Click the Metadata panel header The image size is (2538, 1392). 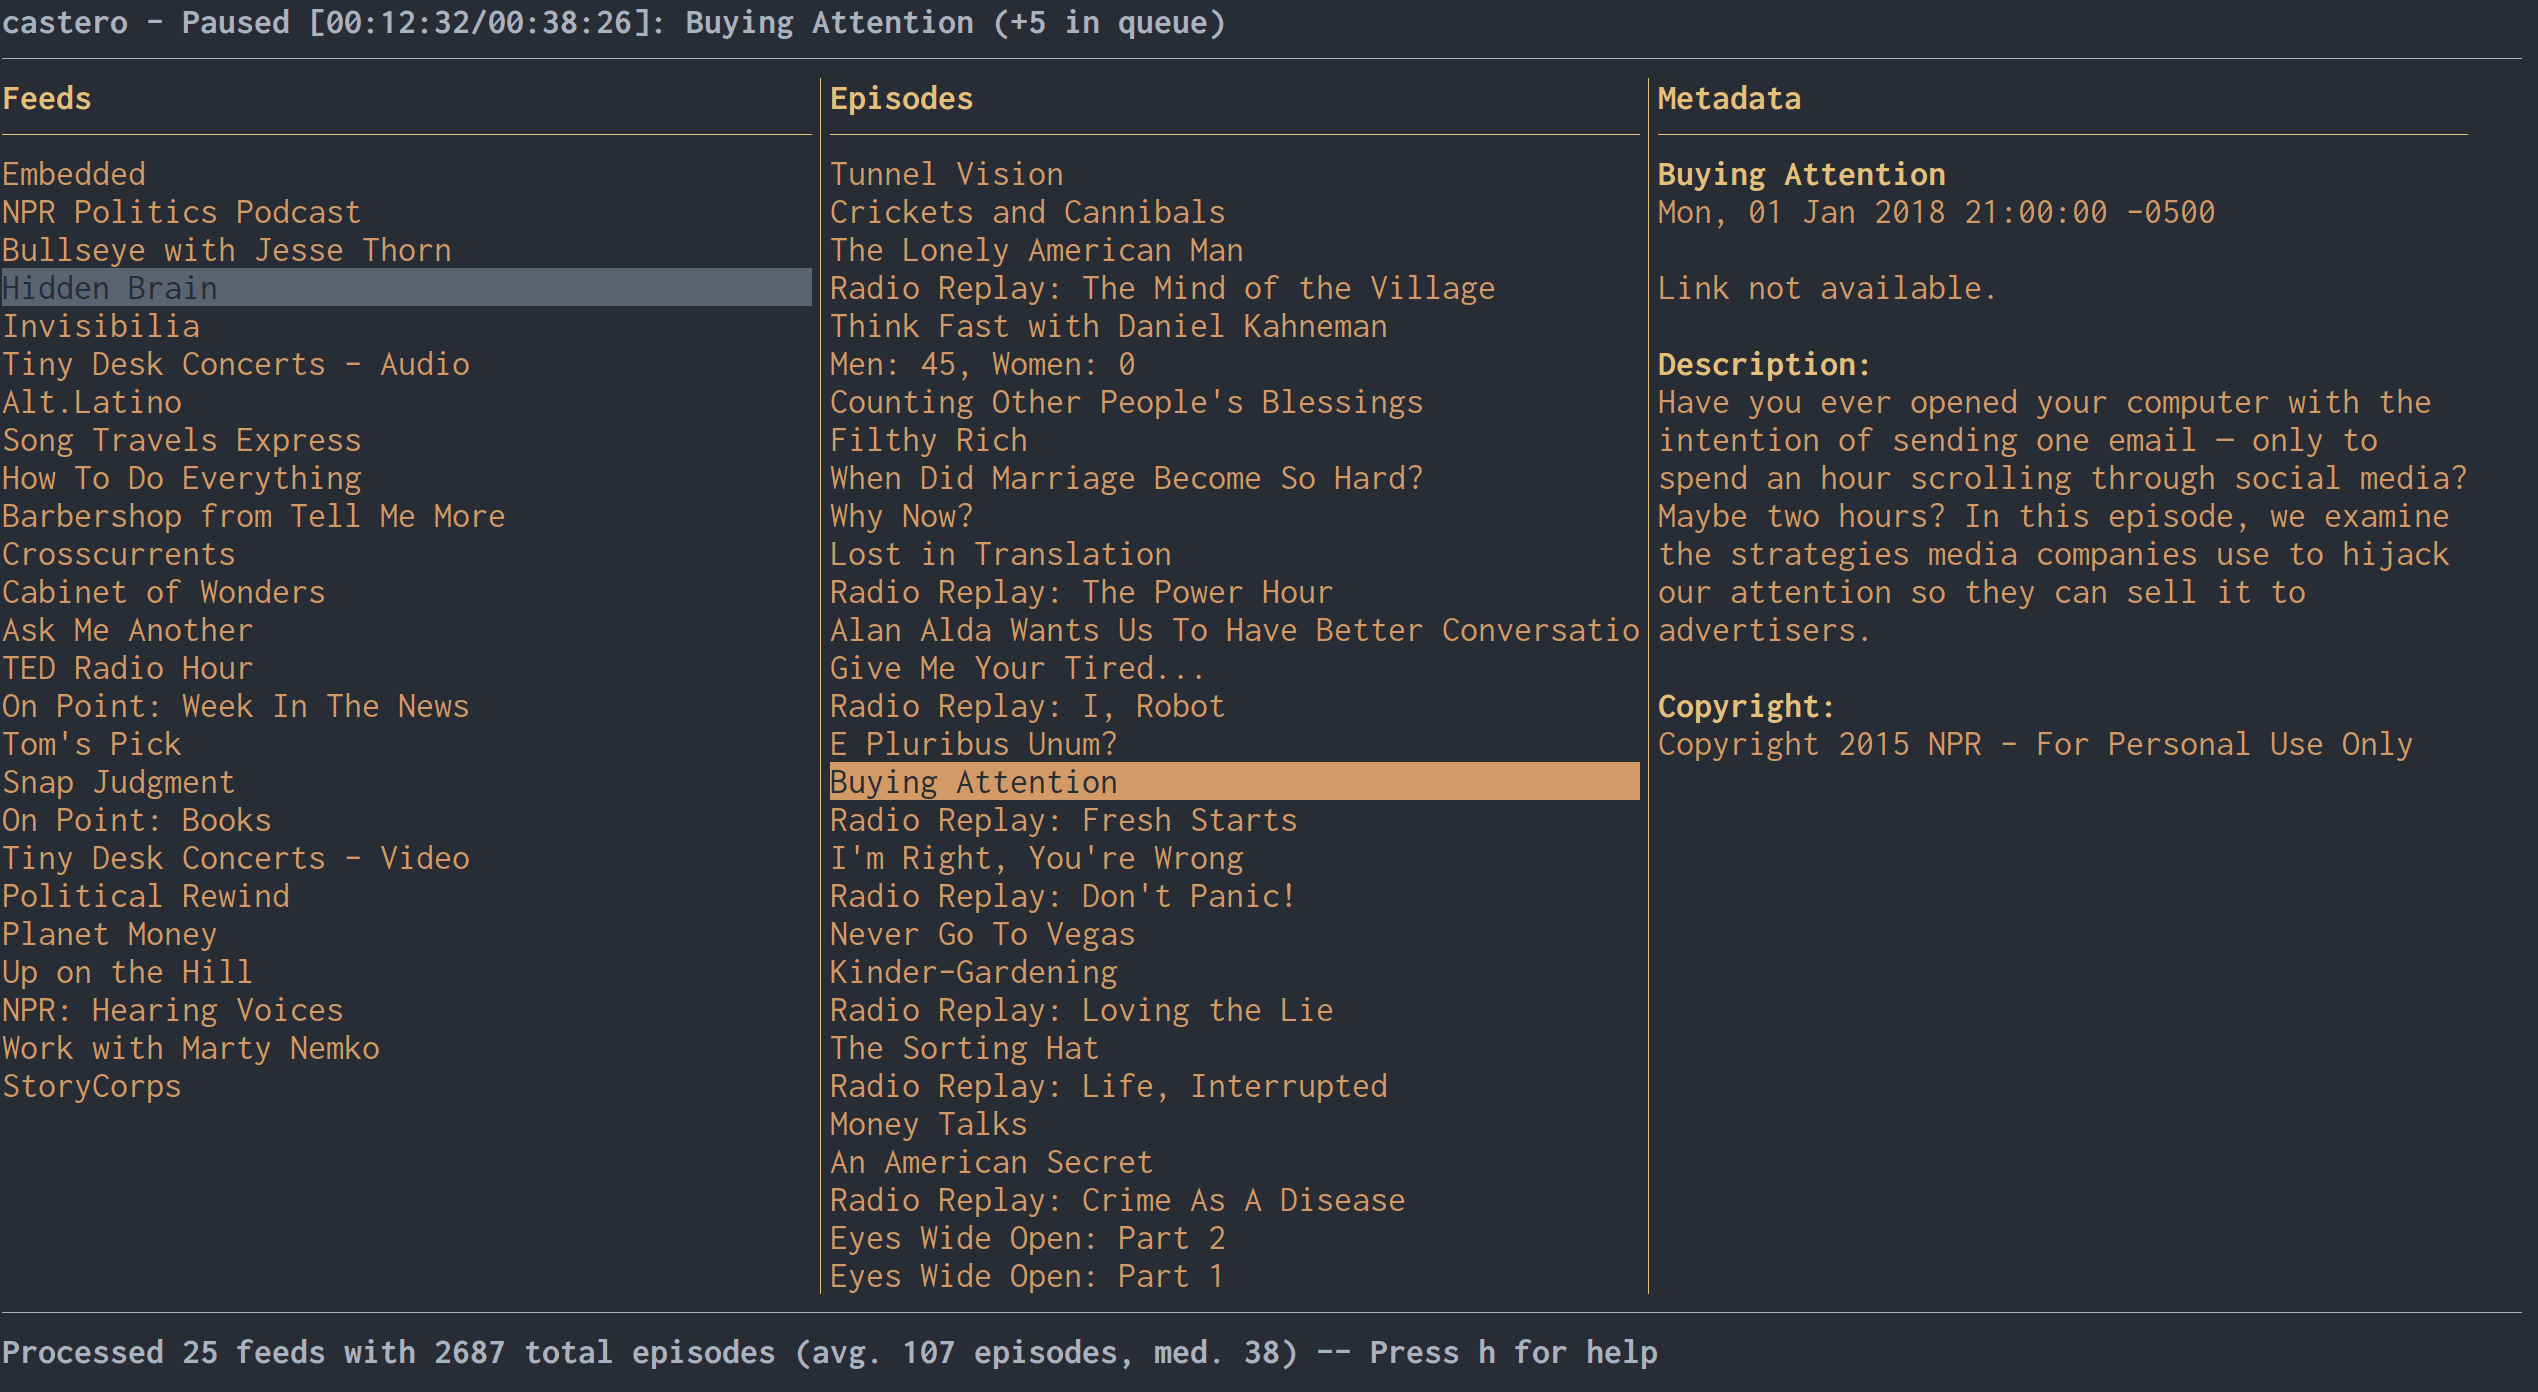coord(1729,98)
